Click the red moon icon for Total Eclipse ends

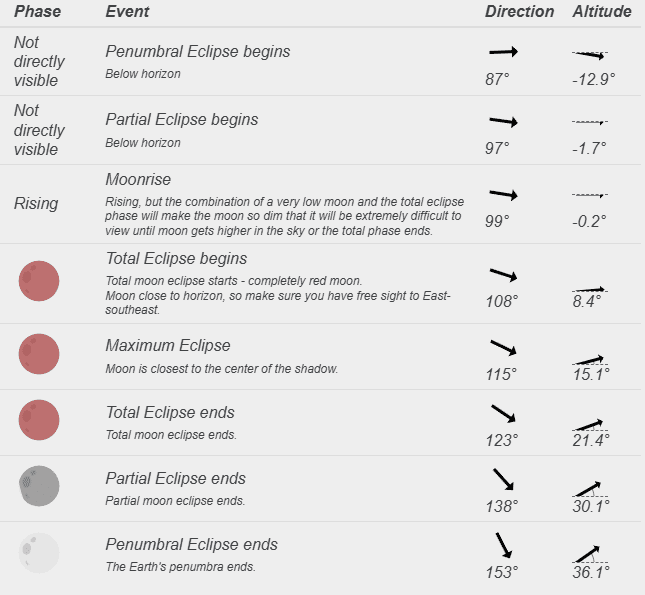39,420
